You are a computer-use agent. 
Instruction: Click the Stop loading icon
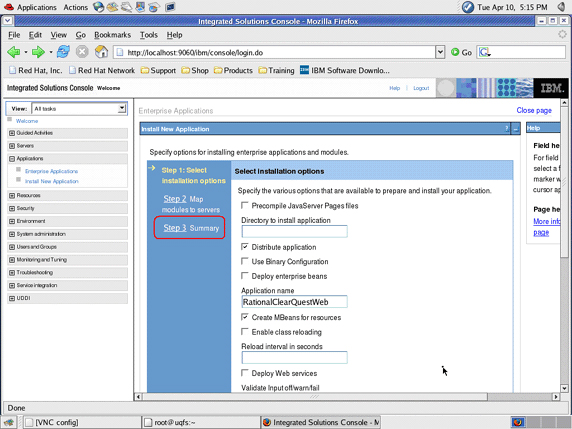click(82, 52)
